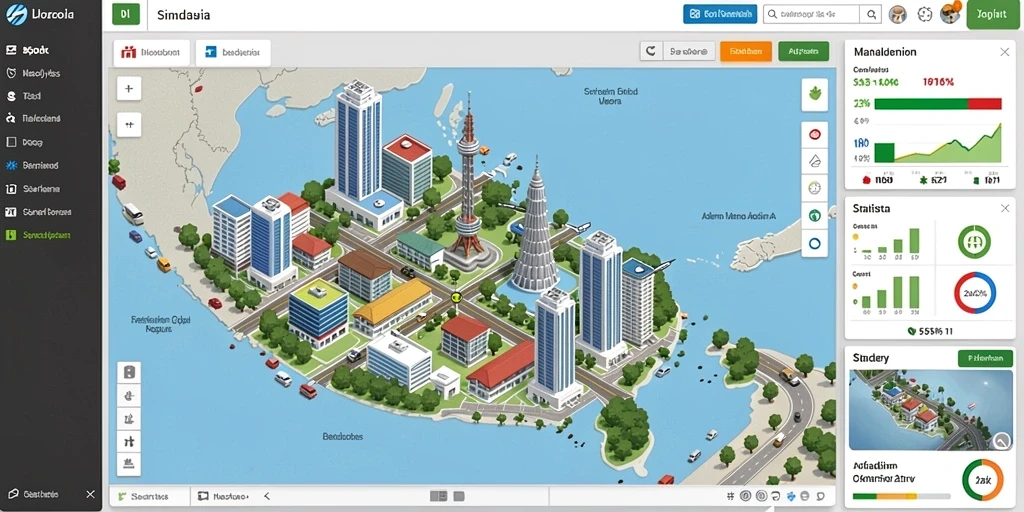This screenshot has height=512, width=1024.
Task: Collapse the bottom panel with left chevron
Action: tap(266, 496)
